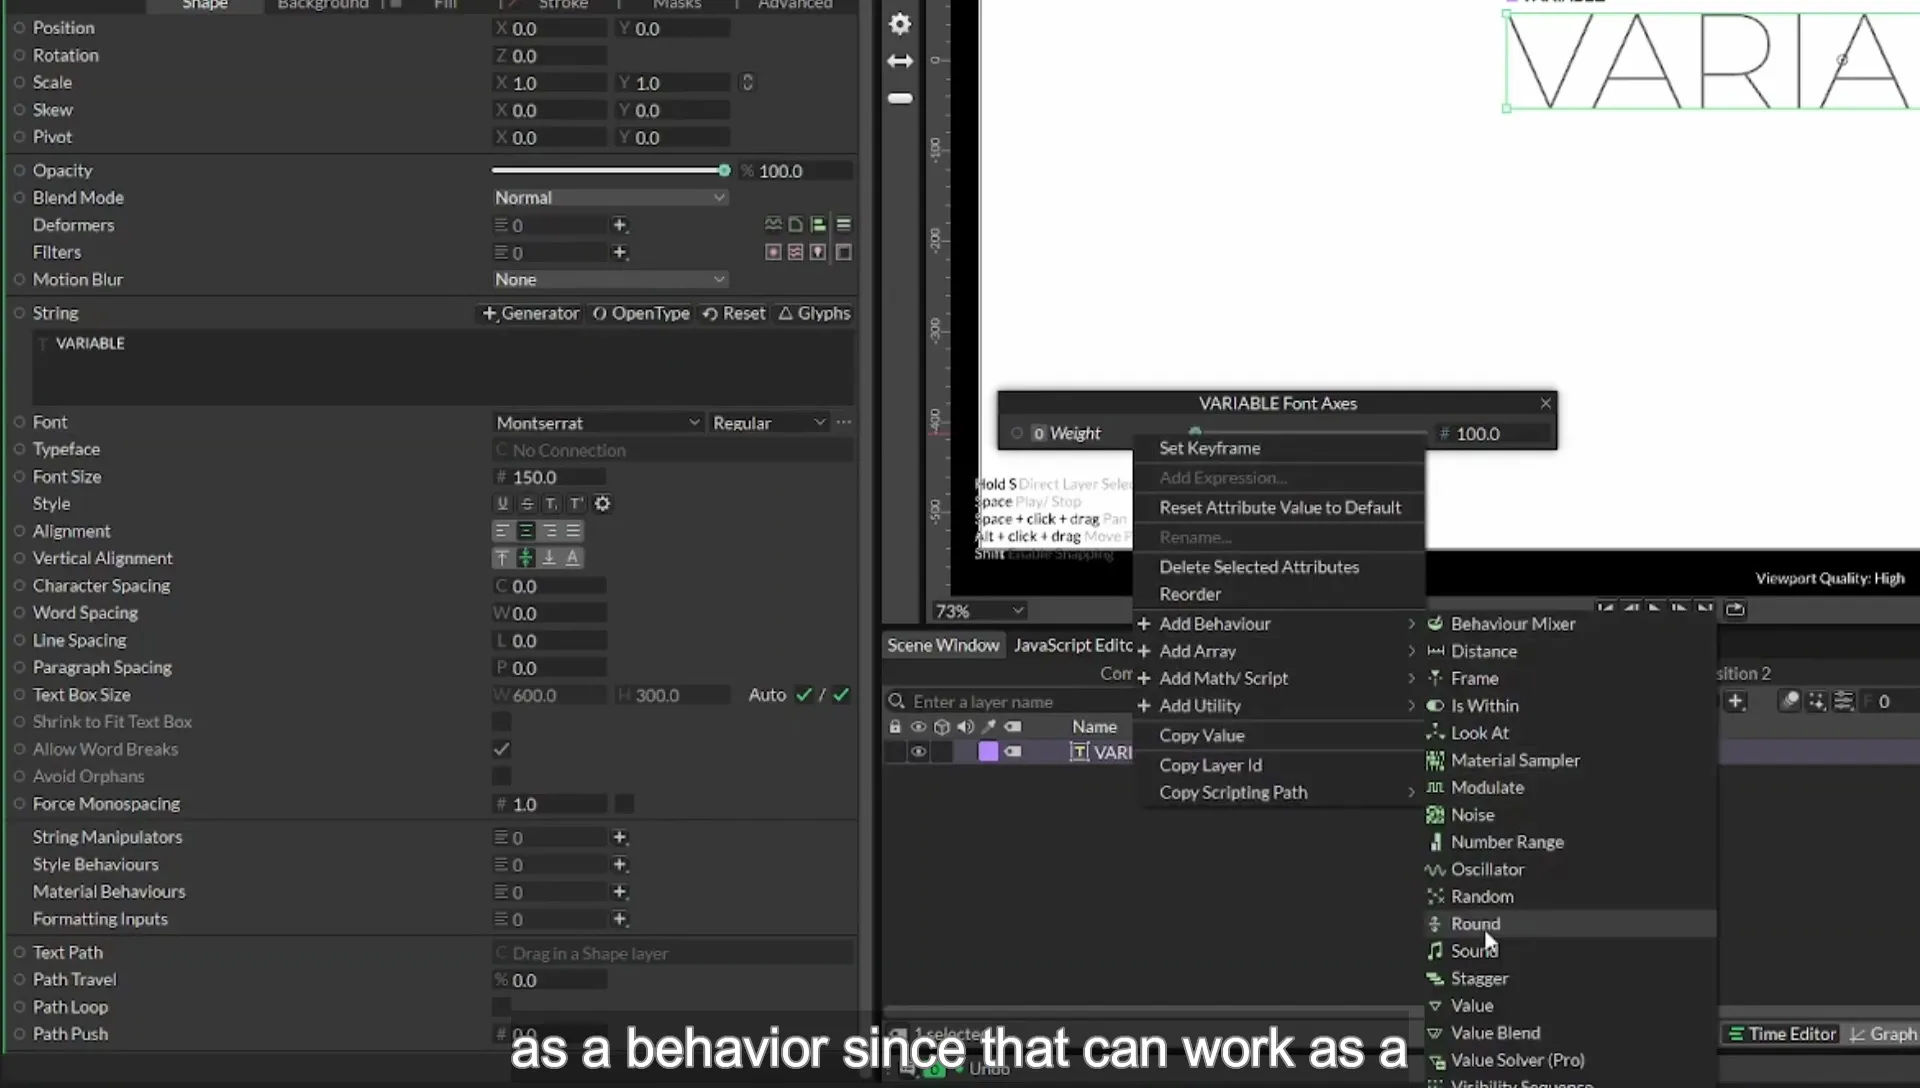Select Reset Attribute Value to Default
Image resolution: width=1920 pixels, height=1088 pixels.
[1278, 508]
